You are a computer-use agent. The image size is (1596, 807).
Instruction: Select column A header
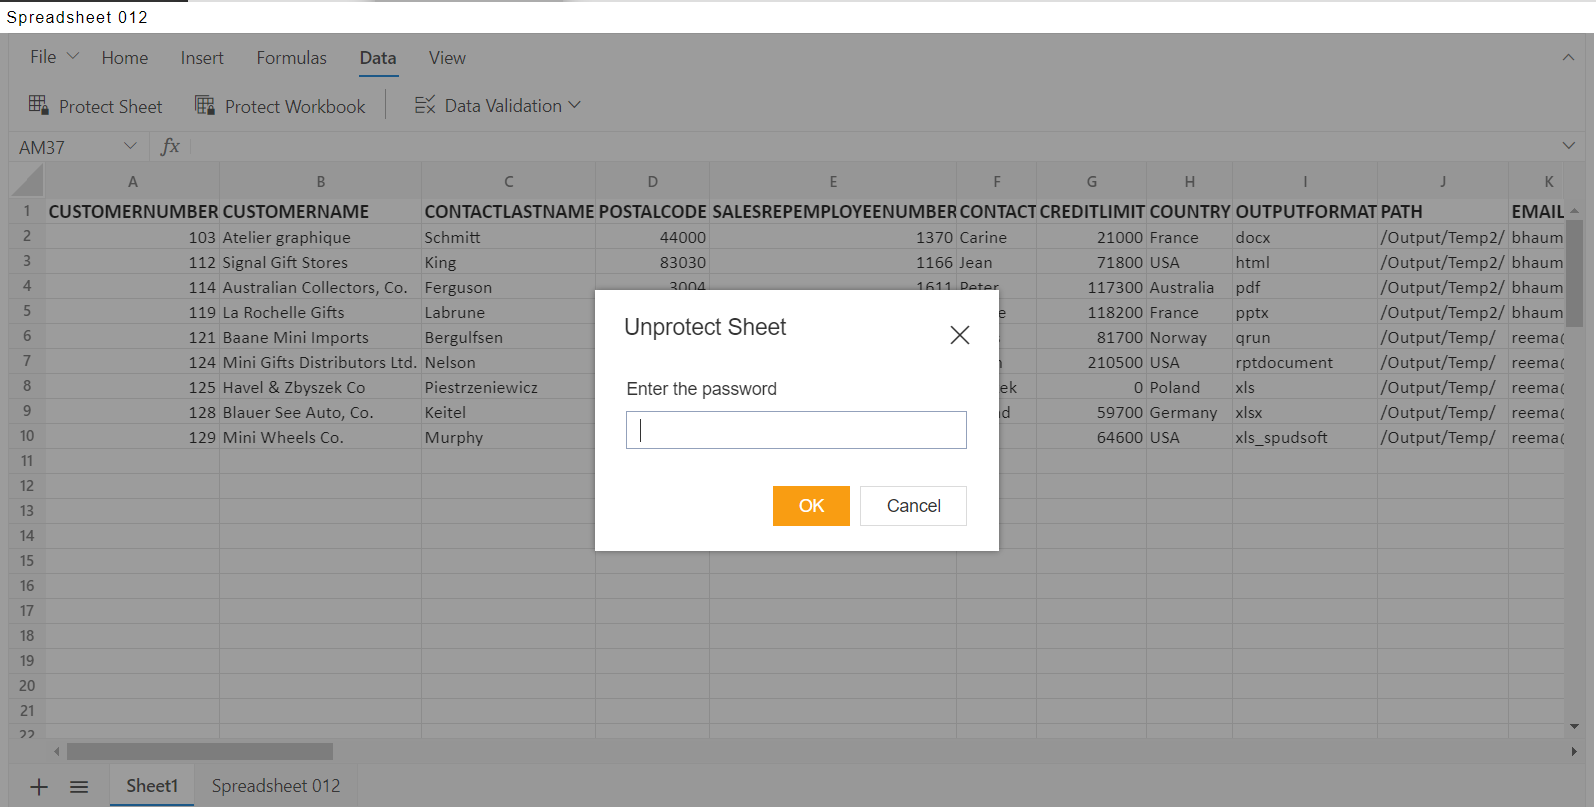[132, 181]
